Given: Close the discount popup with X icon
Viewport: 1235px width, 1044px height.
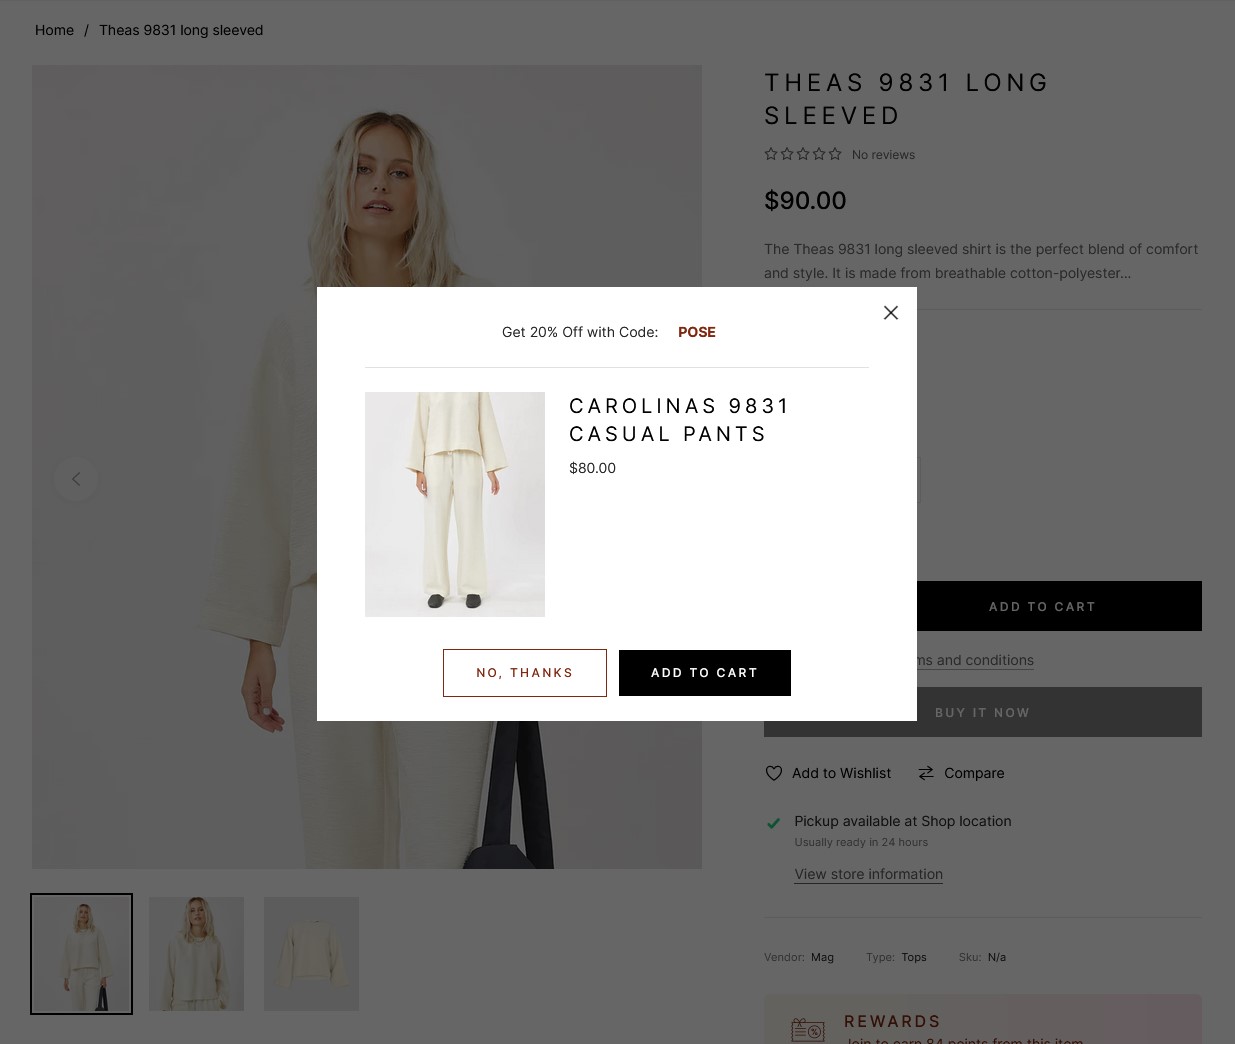Looking at the screenshot, I should pyautogui.click(x=891, y=313).
